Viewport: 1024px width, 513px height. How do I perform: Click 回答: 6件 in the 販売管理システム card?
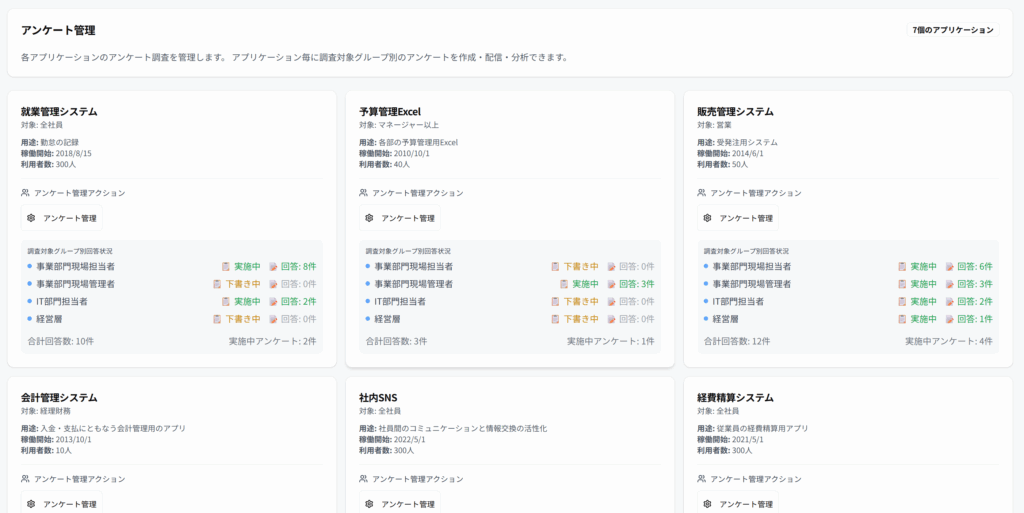click(974, 267)
